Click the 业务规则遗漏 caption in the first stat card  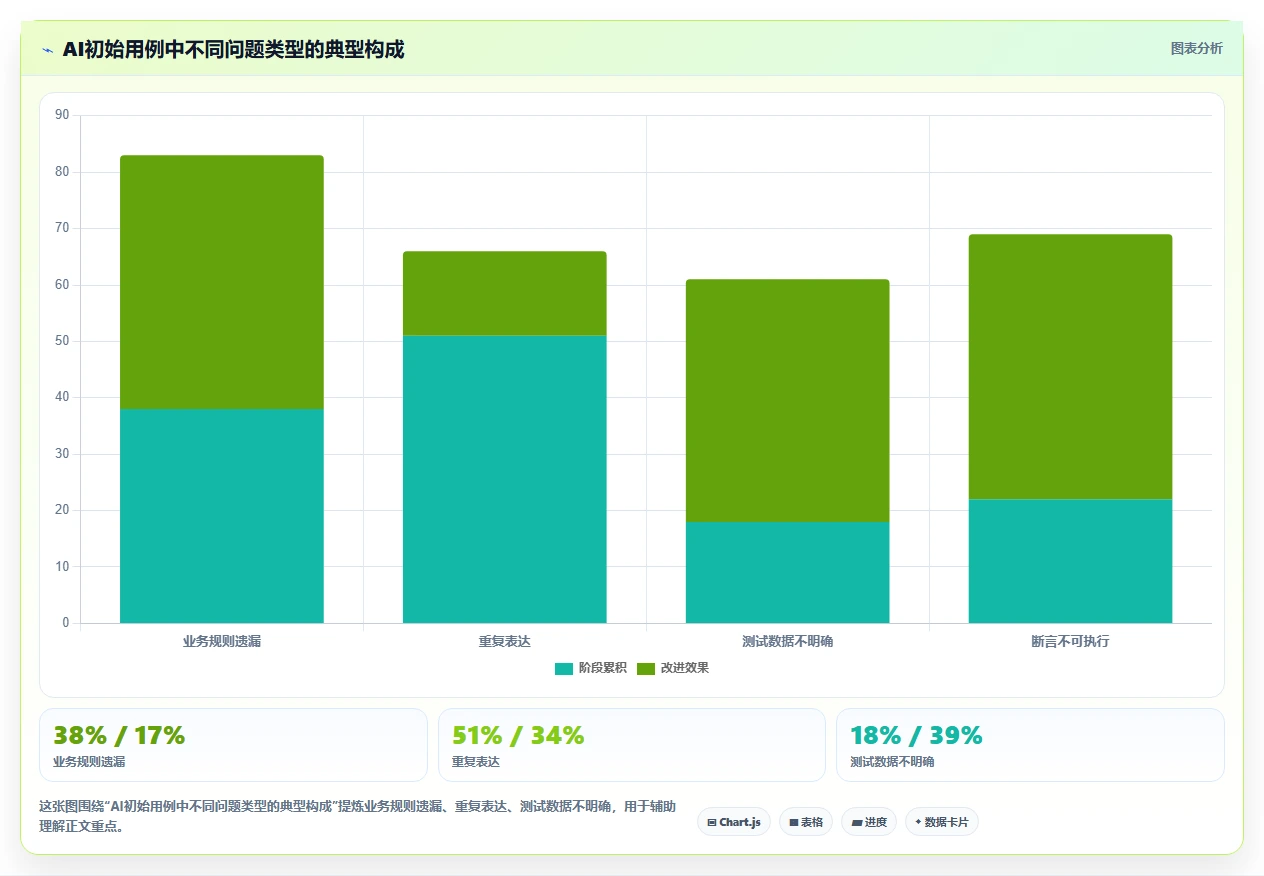coord(89,761)
